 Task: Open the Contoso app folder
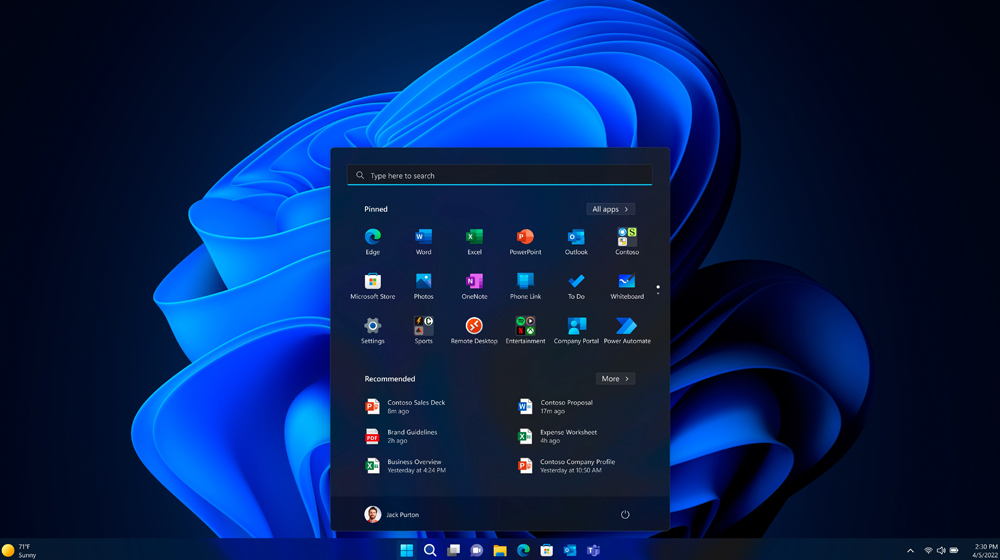[x=627, y=241]
